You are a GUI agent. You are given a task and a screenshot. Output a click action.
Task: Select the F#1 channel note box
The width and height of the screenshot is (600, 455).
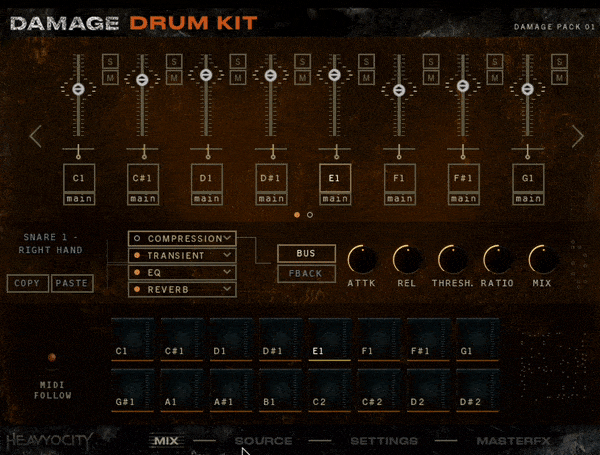(463, 178)
